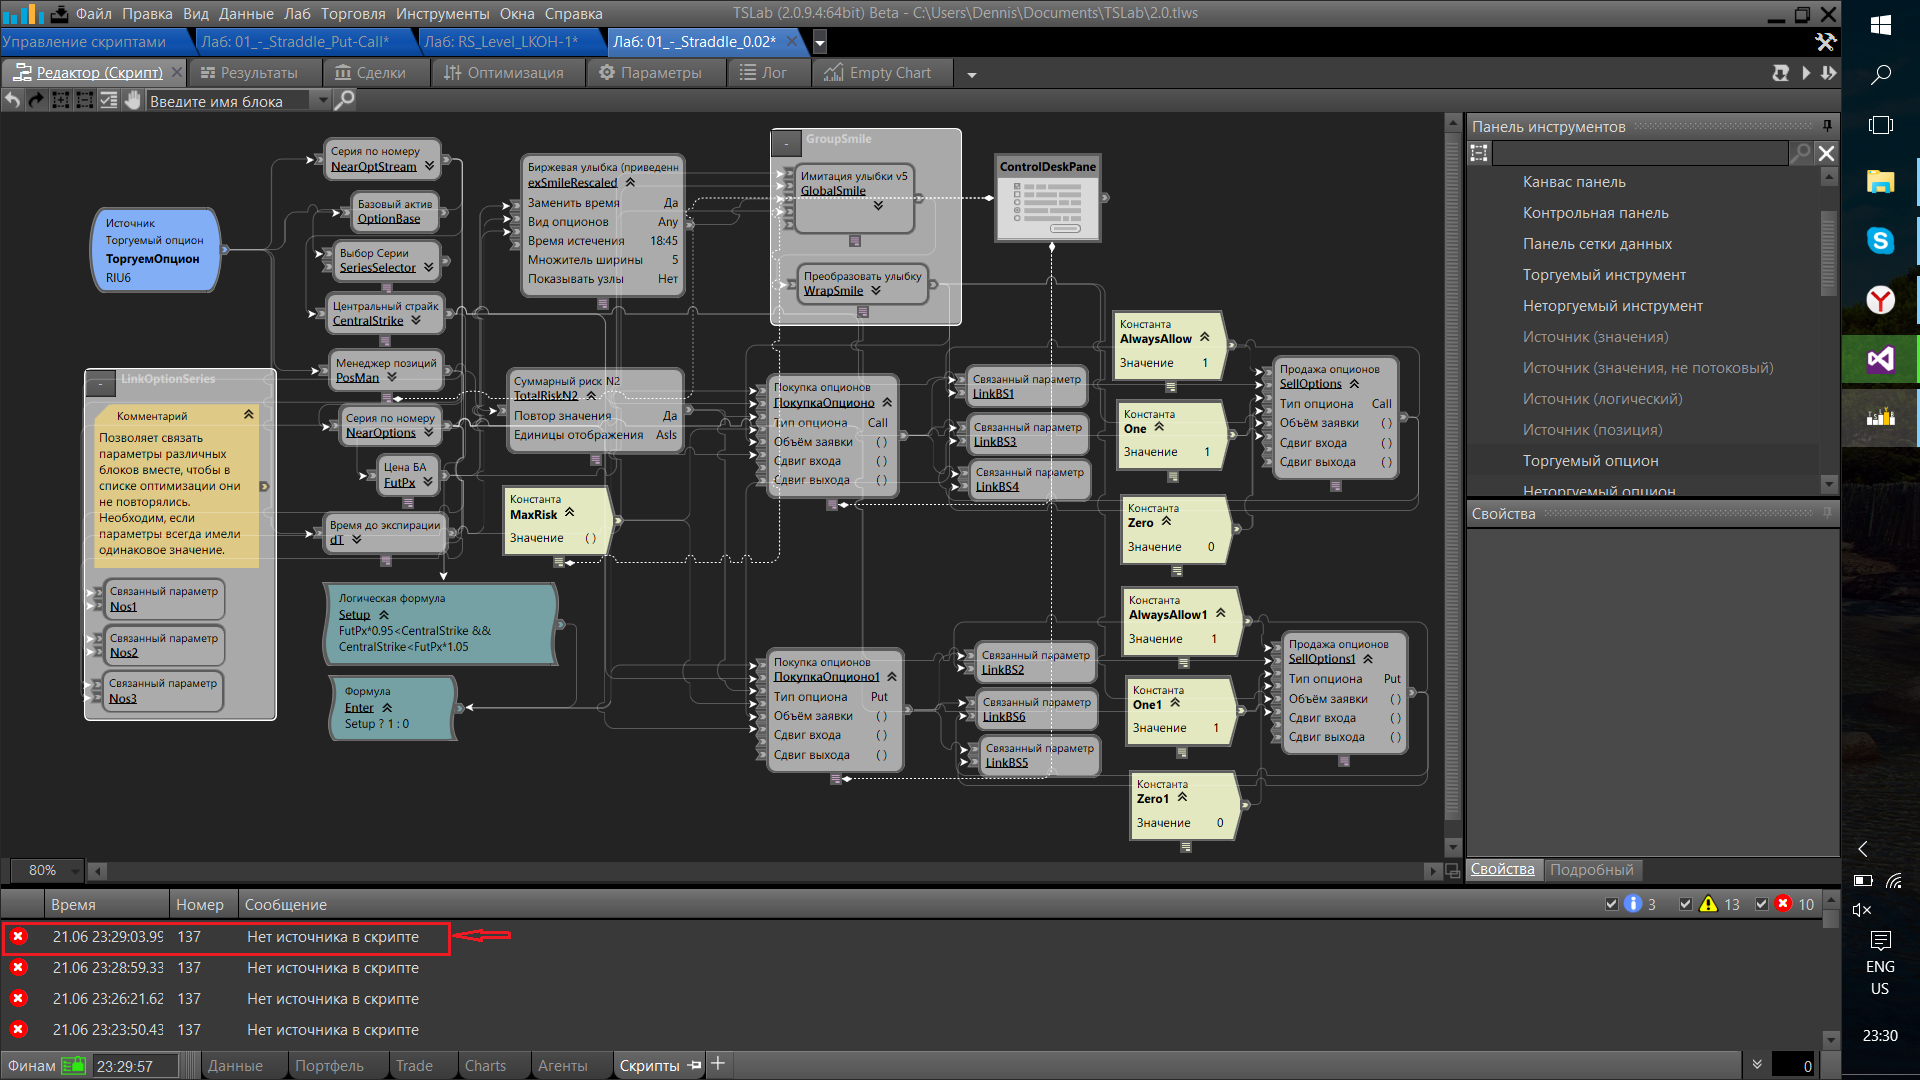Click the script run arrow icon

tap(1806, 73)
